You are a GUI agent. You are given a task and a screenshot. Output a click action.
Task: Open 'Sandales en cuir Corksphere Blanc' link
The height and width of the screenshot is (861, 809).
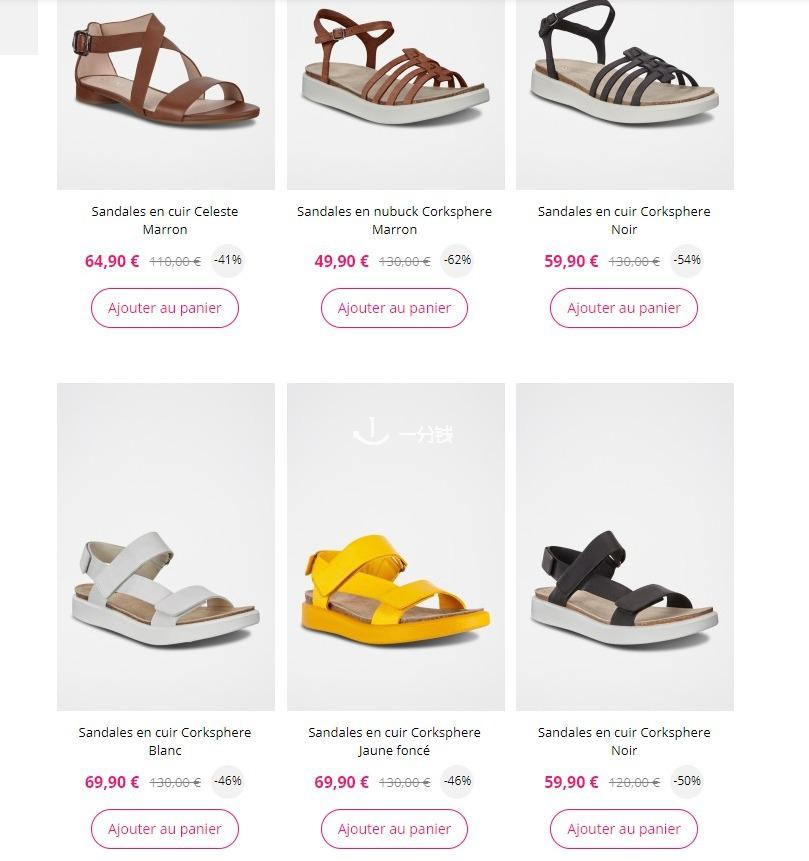pyautogui.click(x=165, y=741)
